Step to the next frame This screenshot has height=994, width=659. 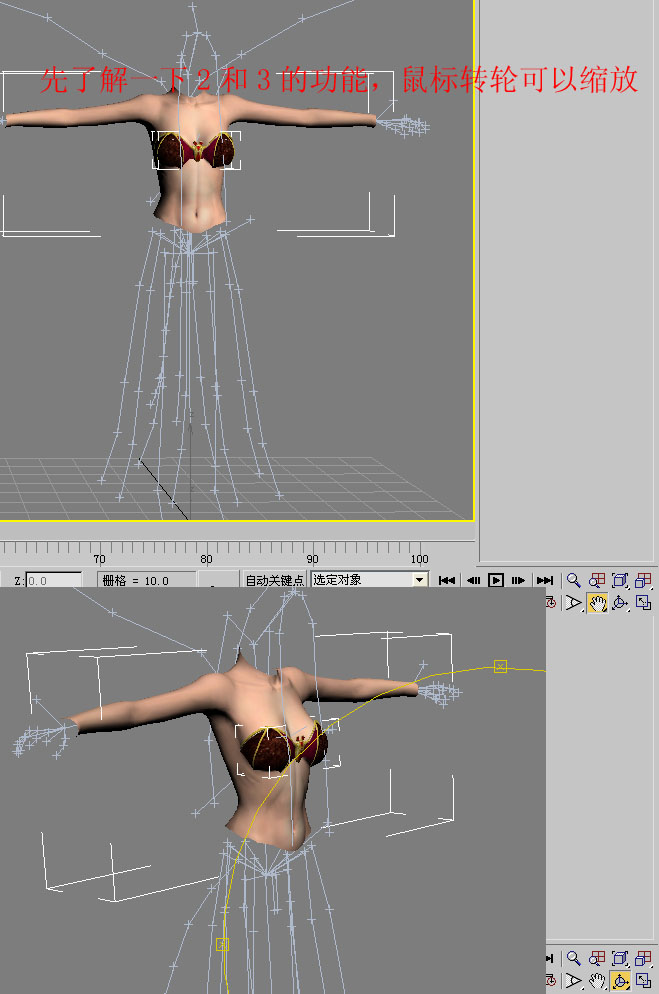coord(519,580)
